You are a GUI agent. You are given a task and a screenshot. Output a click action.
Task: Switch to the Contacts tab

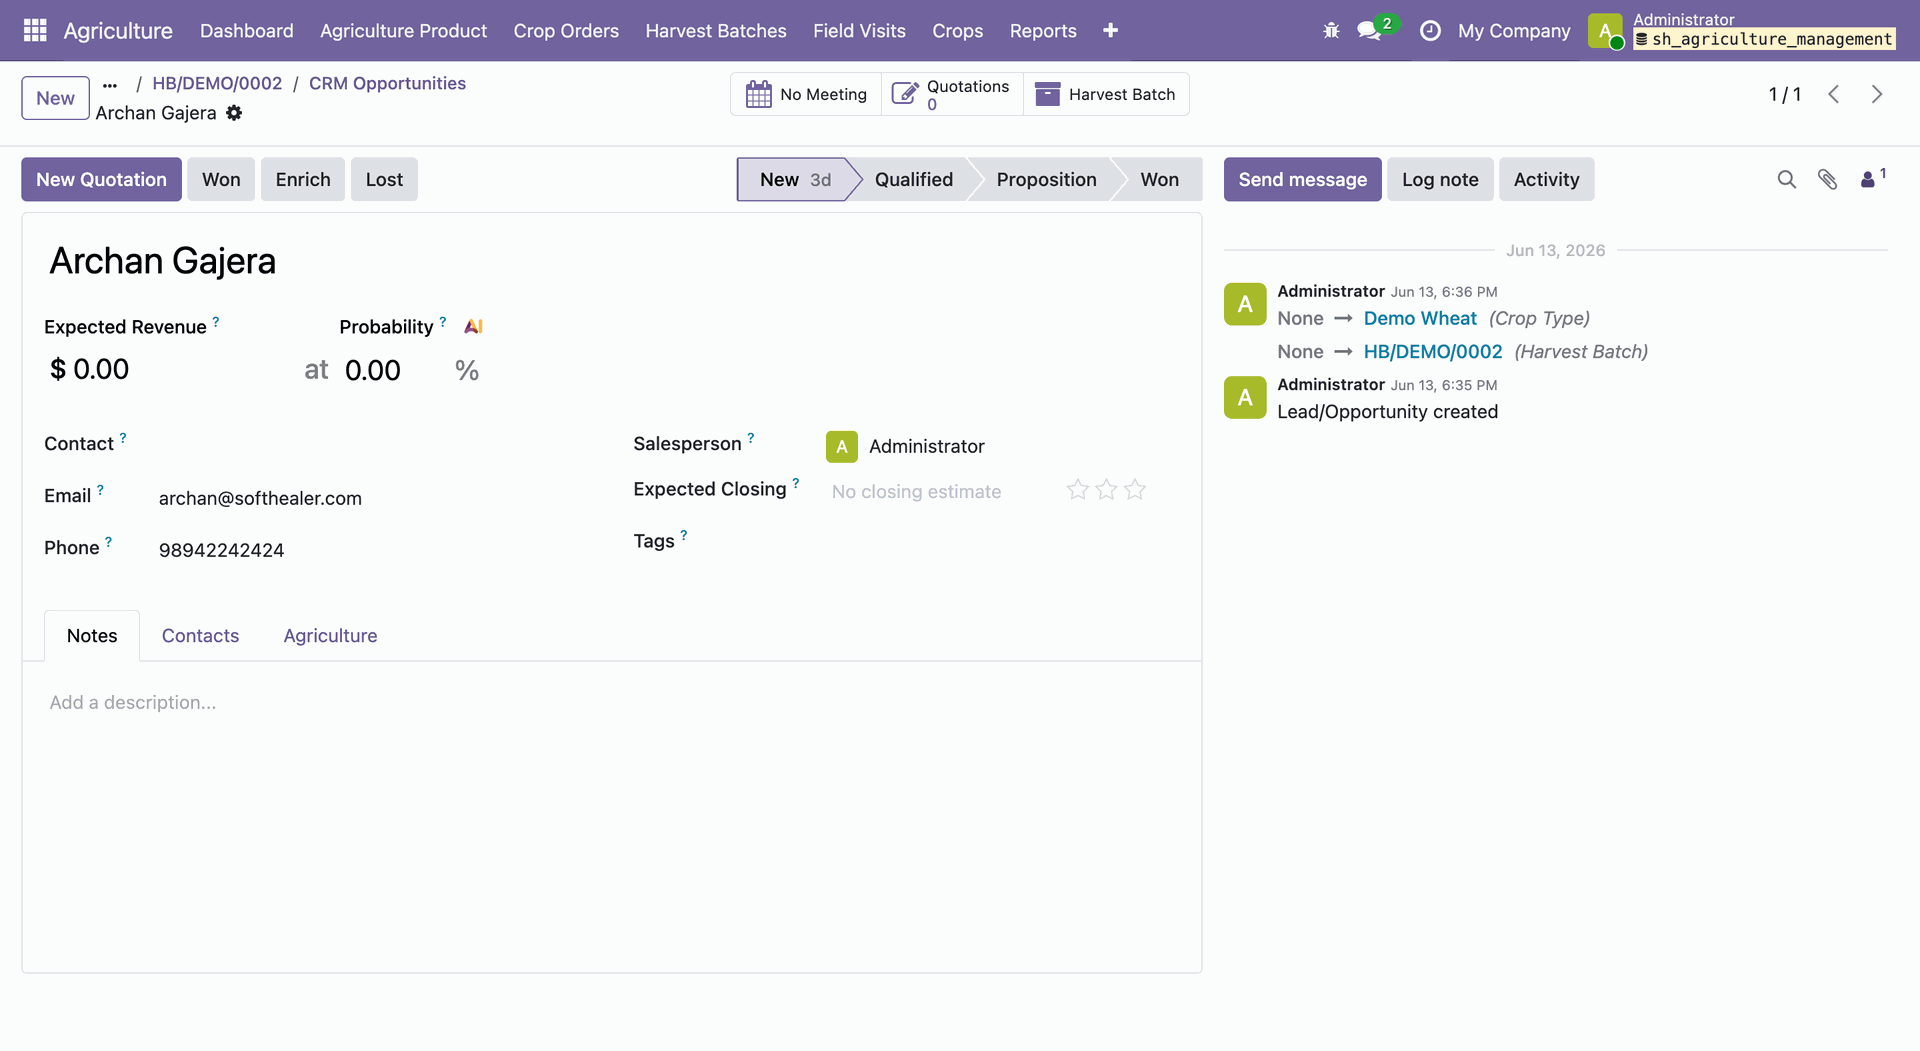tap(200, 636)
